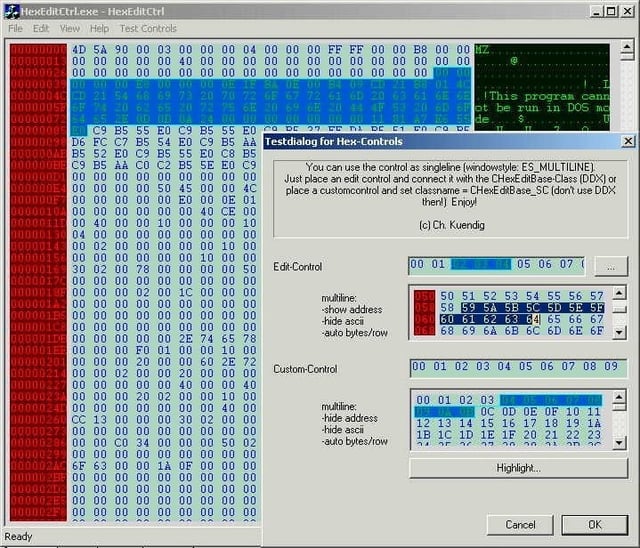This screenshot has height=548, width=640.
Task: Open the Help menu
Action: (x=99, y=29)
